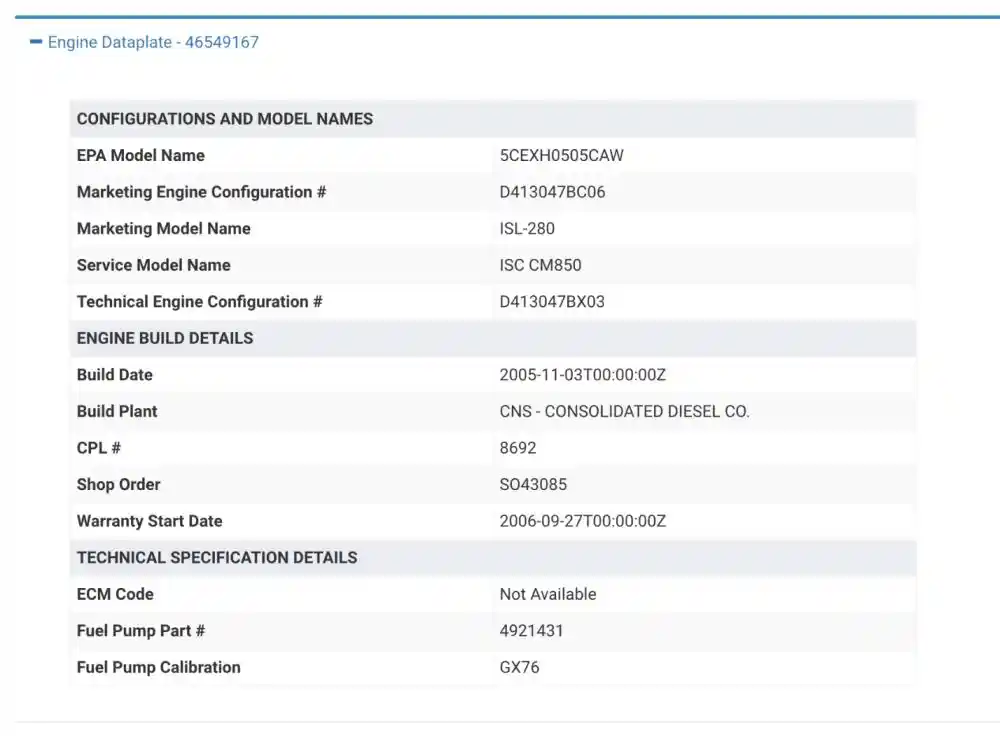Click the TECHNICAL SPECIFICATION DETAILS header
The image size is (1000, 756).
point(217,558)
